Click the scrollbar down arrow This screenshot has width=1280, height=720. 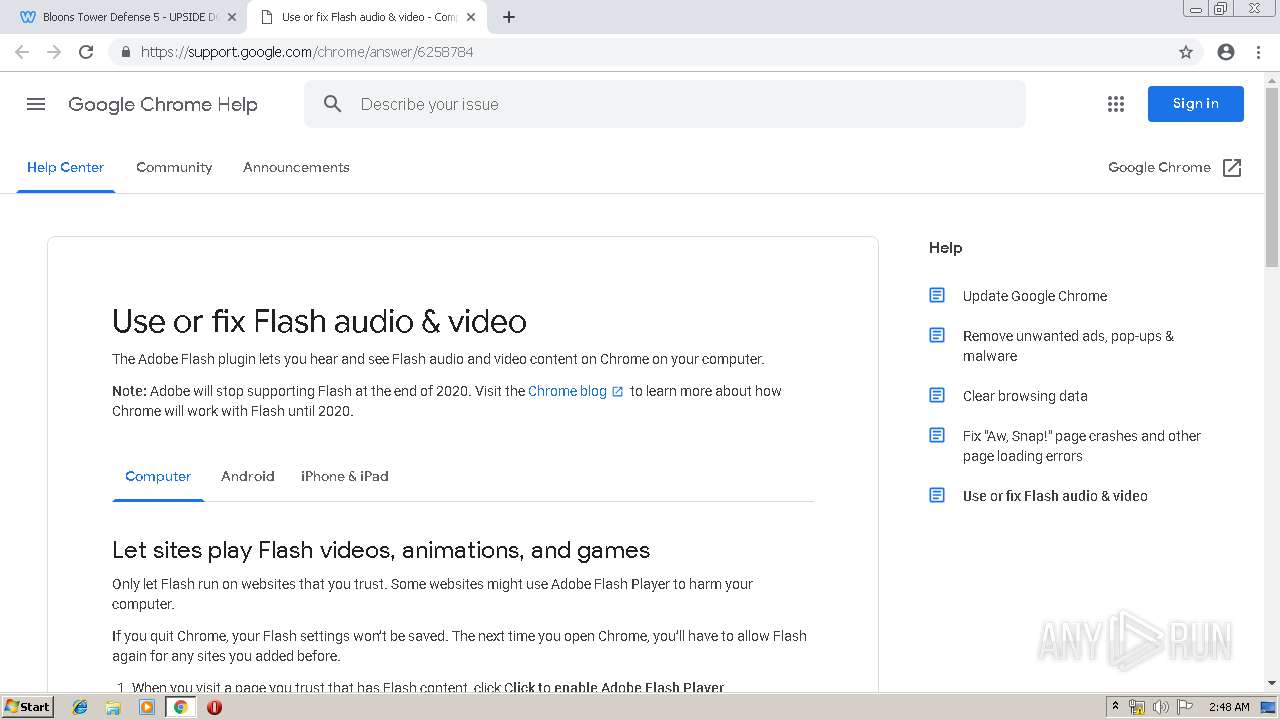pos(1272,683)
